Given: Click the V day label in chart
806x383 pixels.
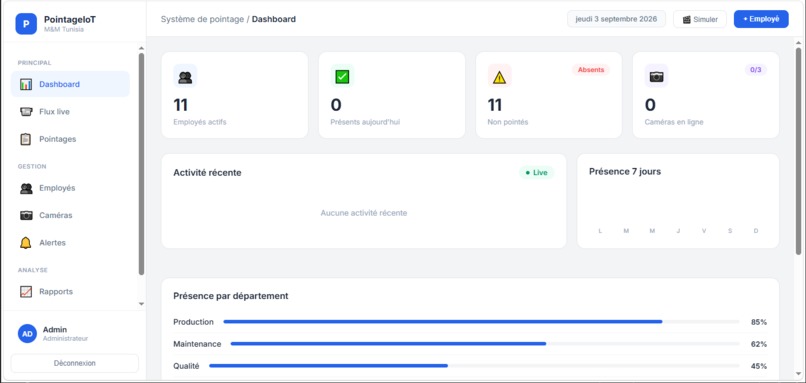Looking at the screenshot, I should [704, 231].
